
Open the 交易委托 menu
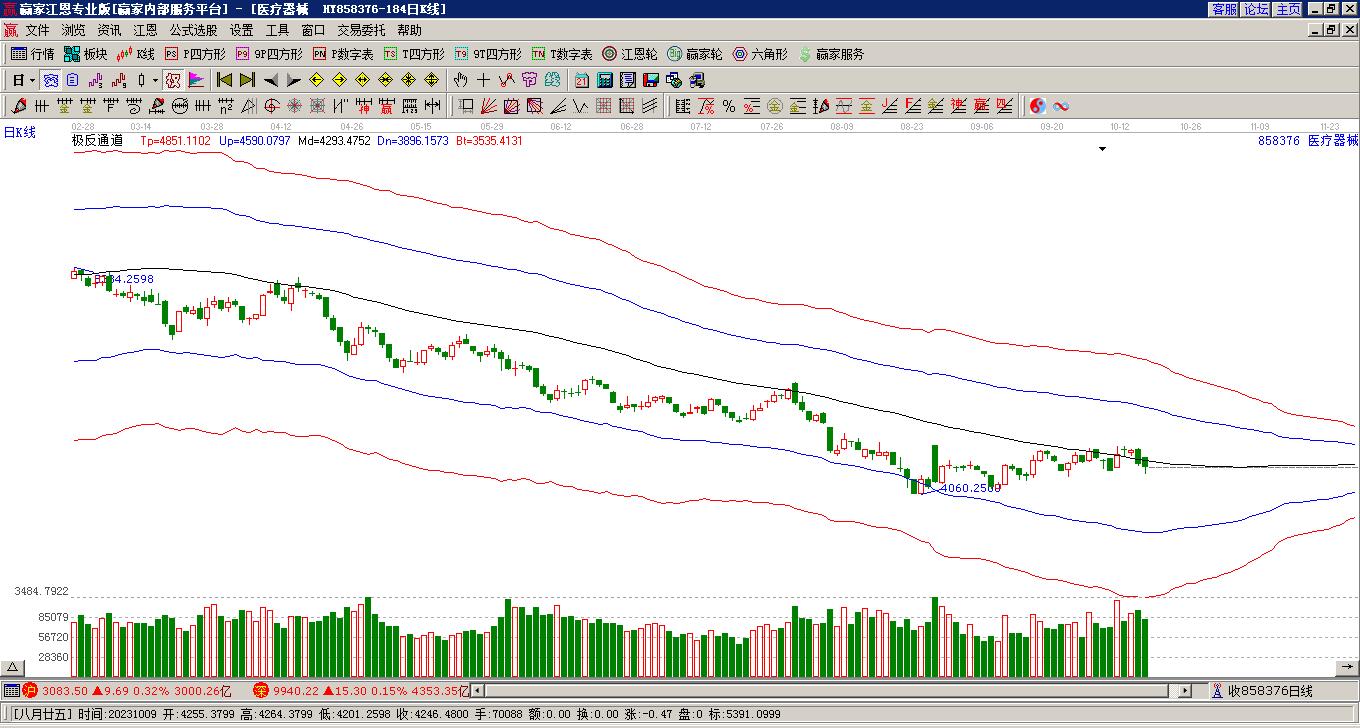361,30
